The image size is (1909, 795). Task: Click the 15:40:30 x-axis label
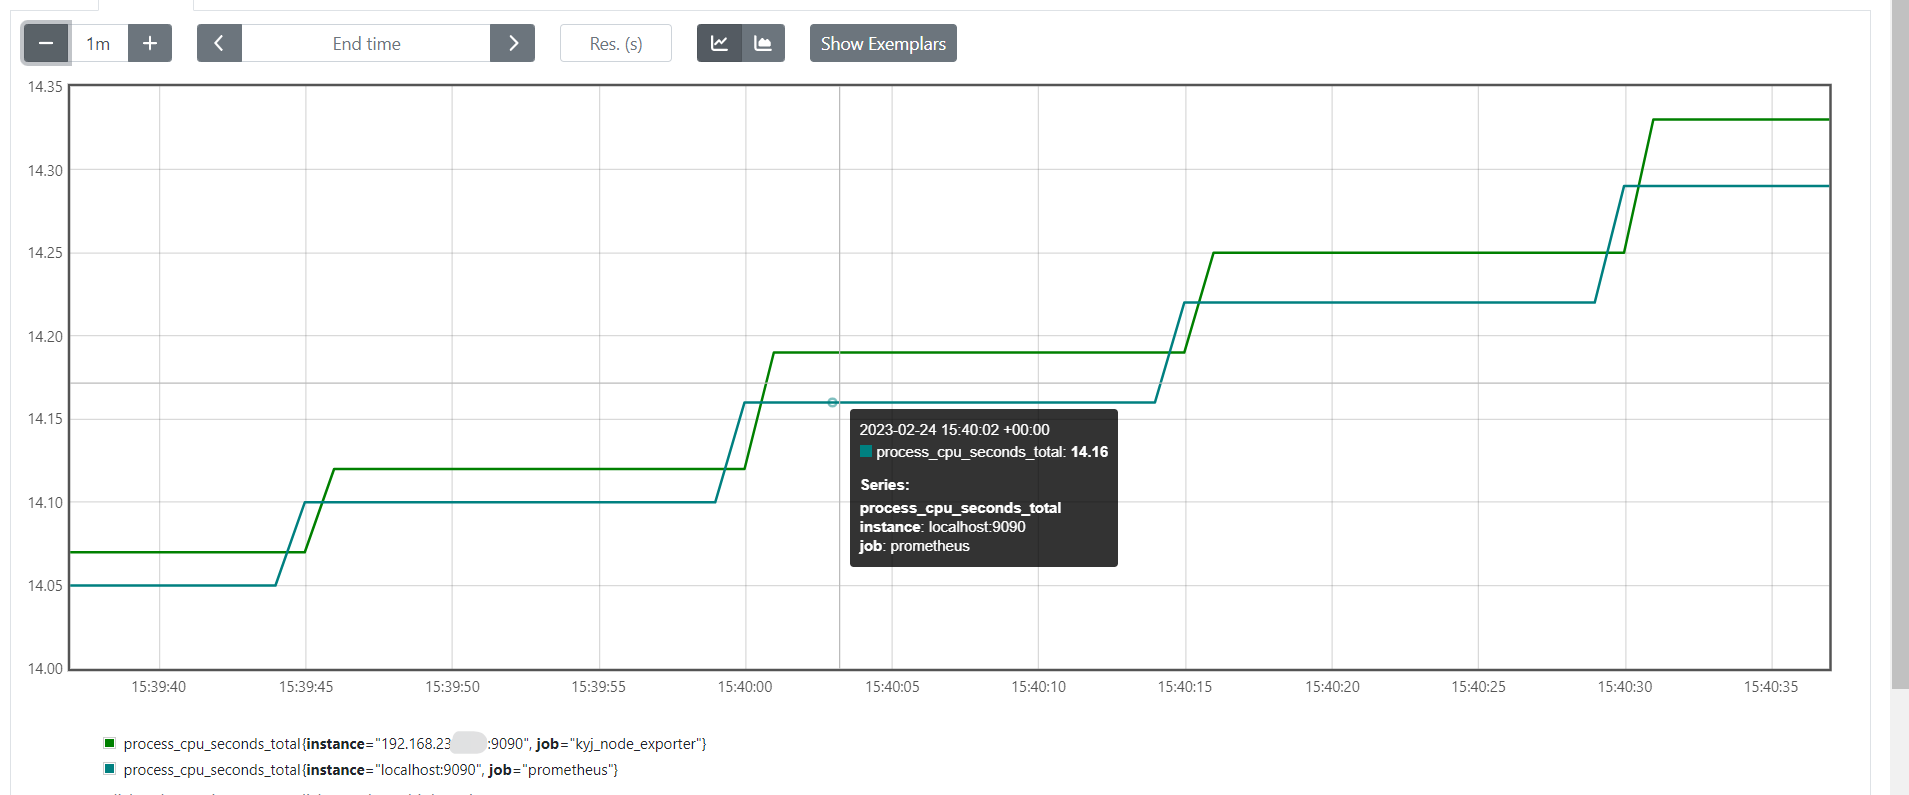1625,687
